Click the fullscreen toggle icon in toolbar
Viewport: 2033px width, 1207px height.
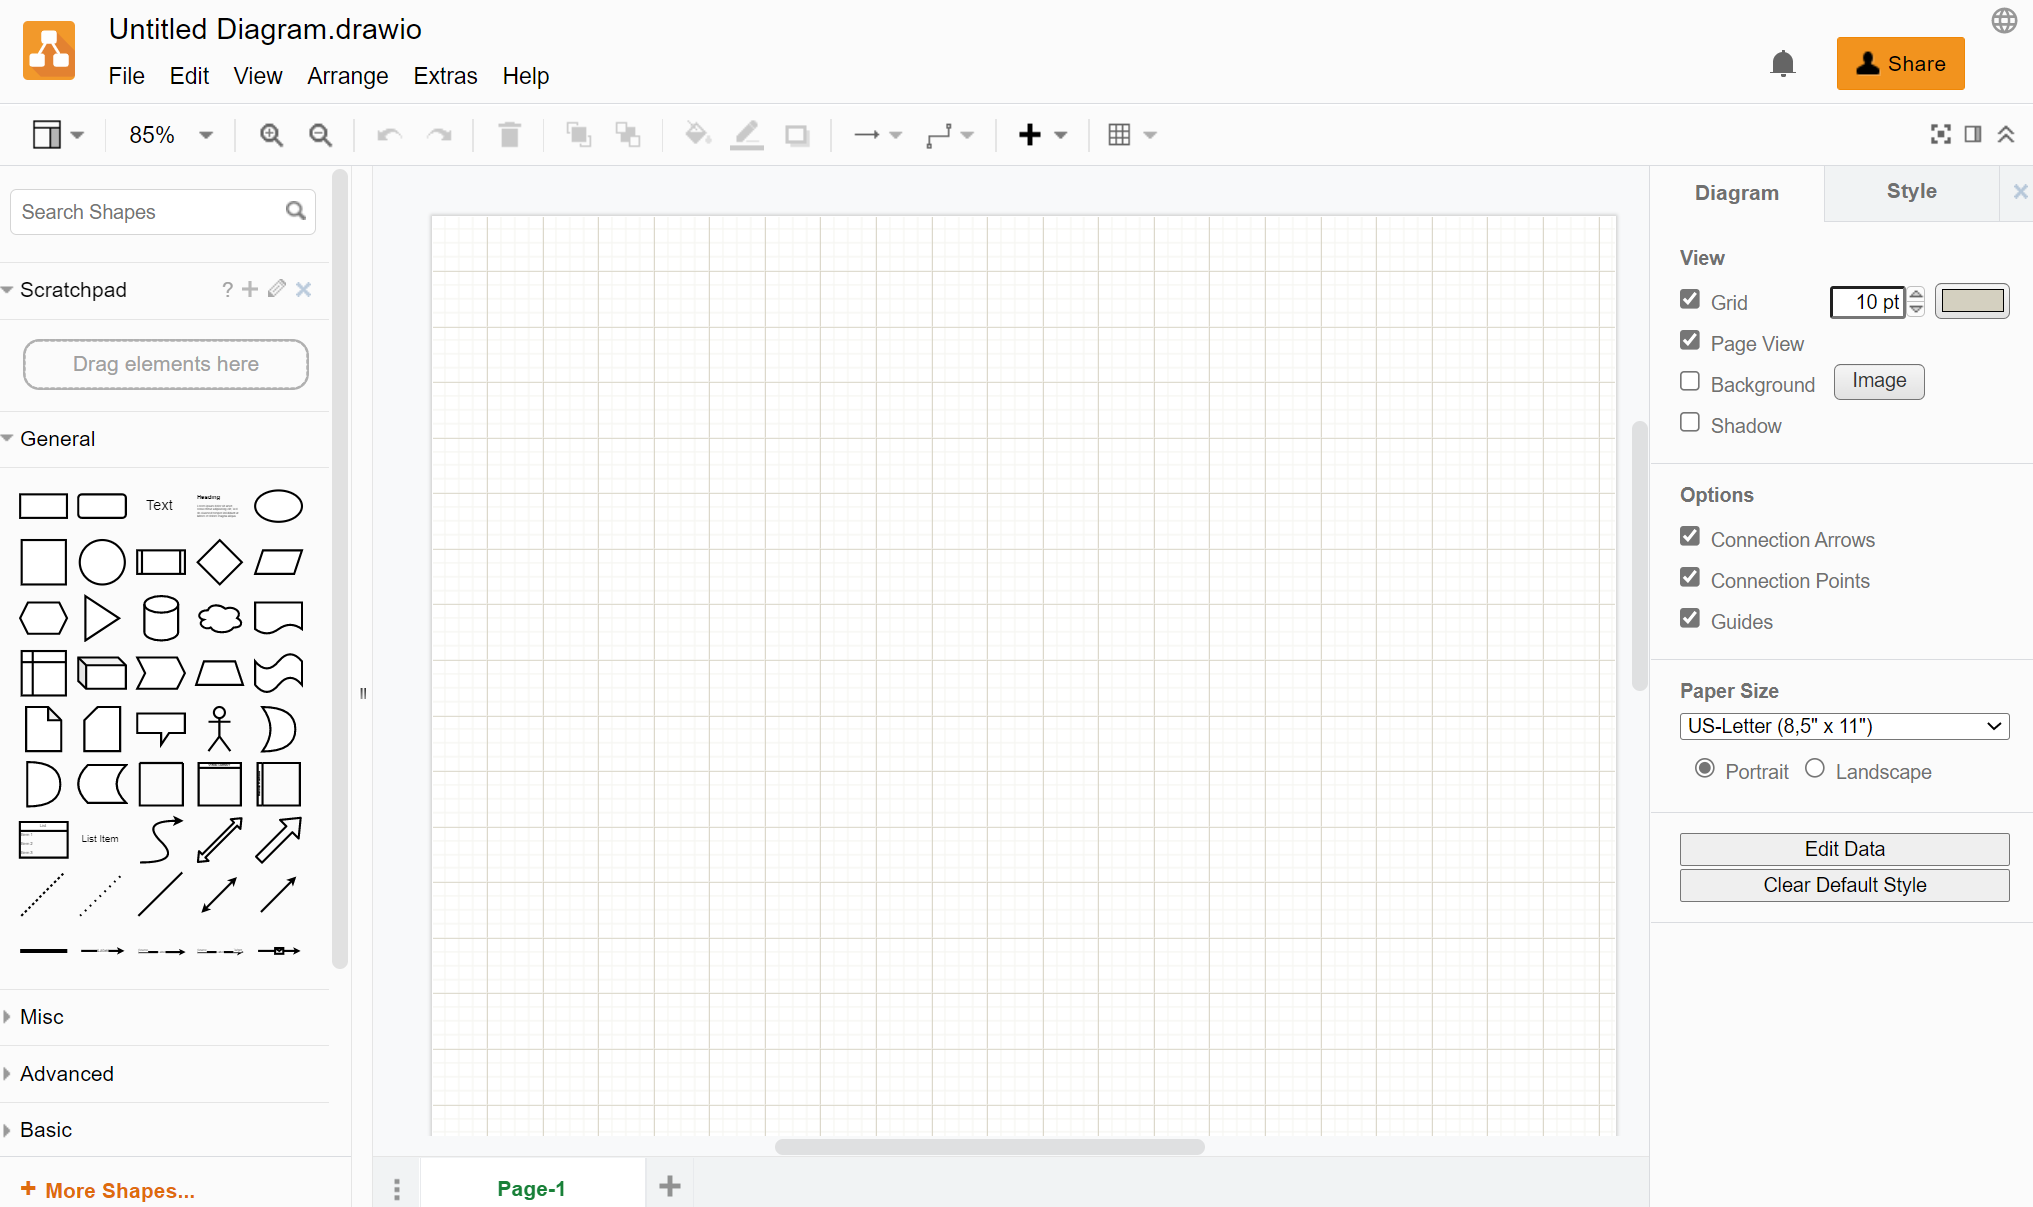click(x=1940, y=134)
